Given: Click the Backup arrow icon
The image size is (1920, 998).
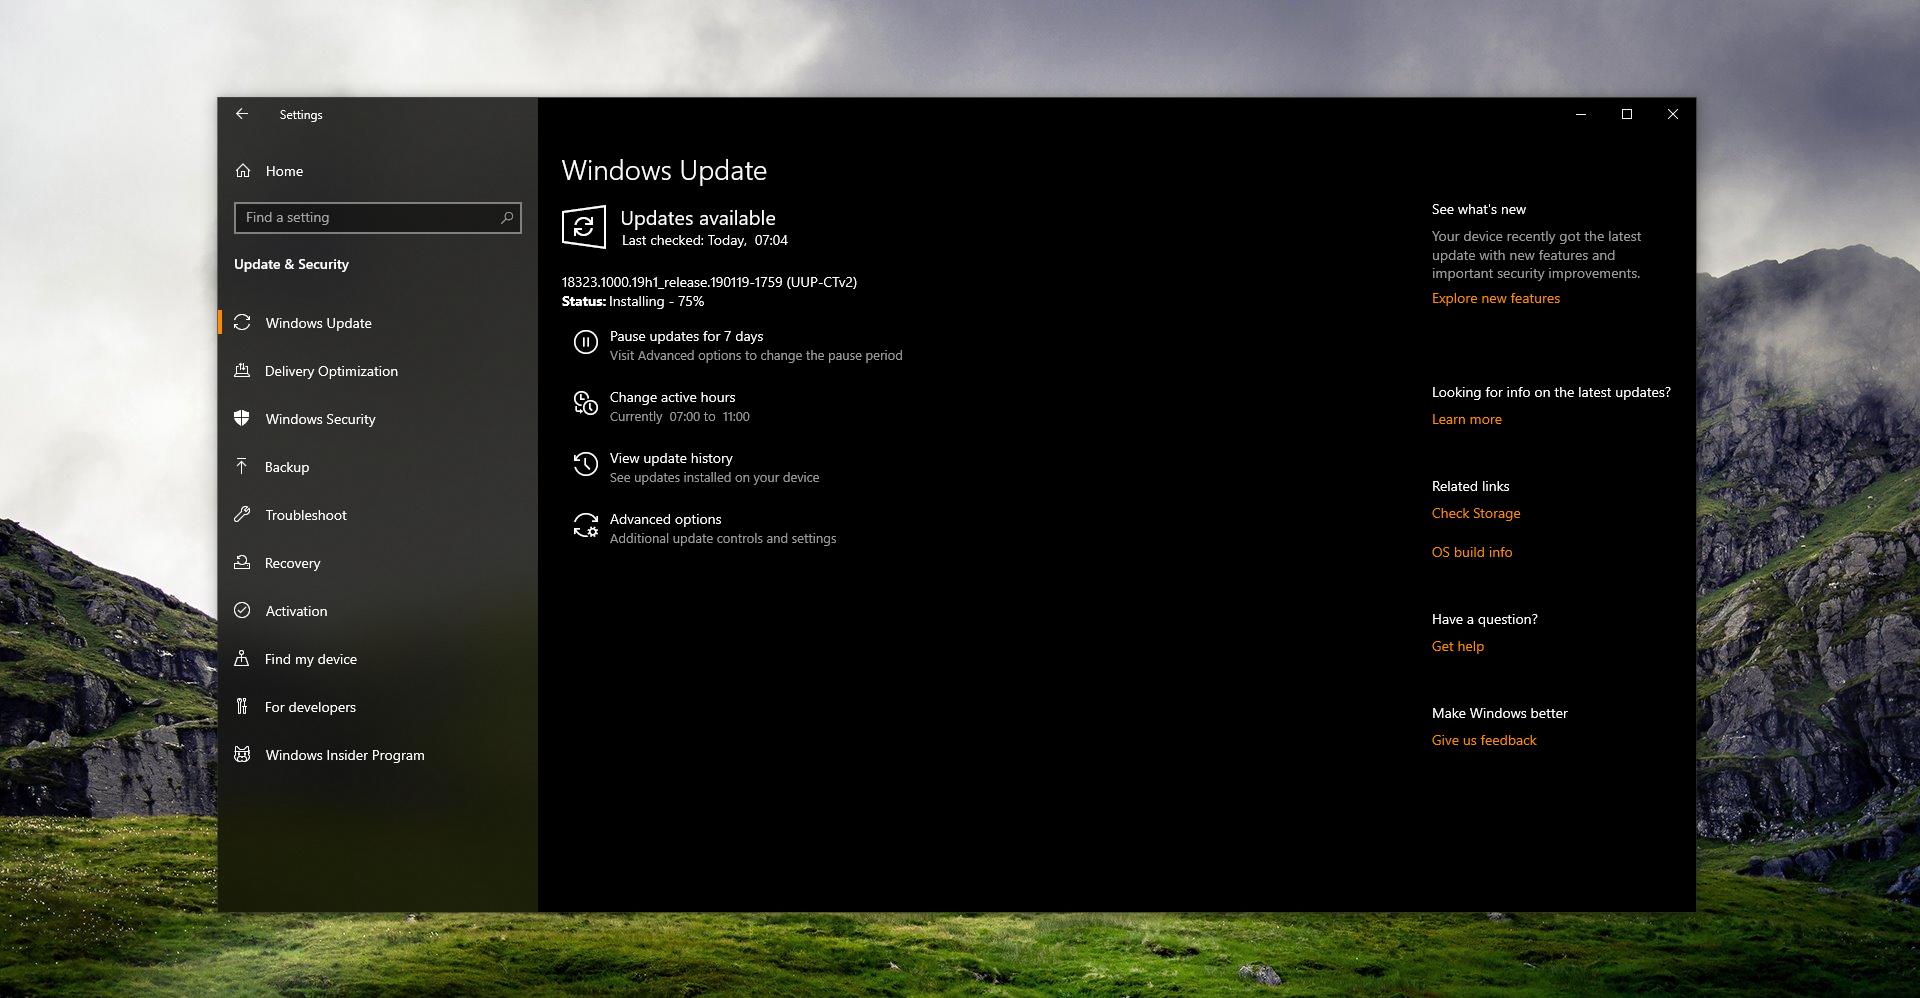Looking at the screenshot, I should 242,466.
